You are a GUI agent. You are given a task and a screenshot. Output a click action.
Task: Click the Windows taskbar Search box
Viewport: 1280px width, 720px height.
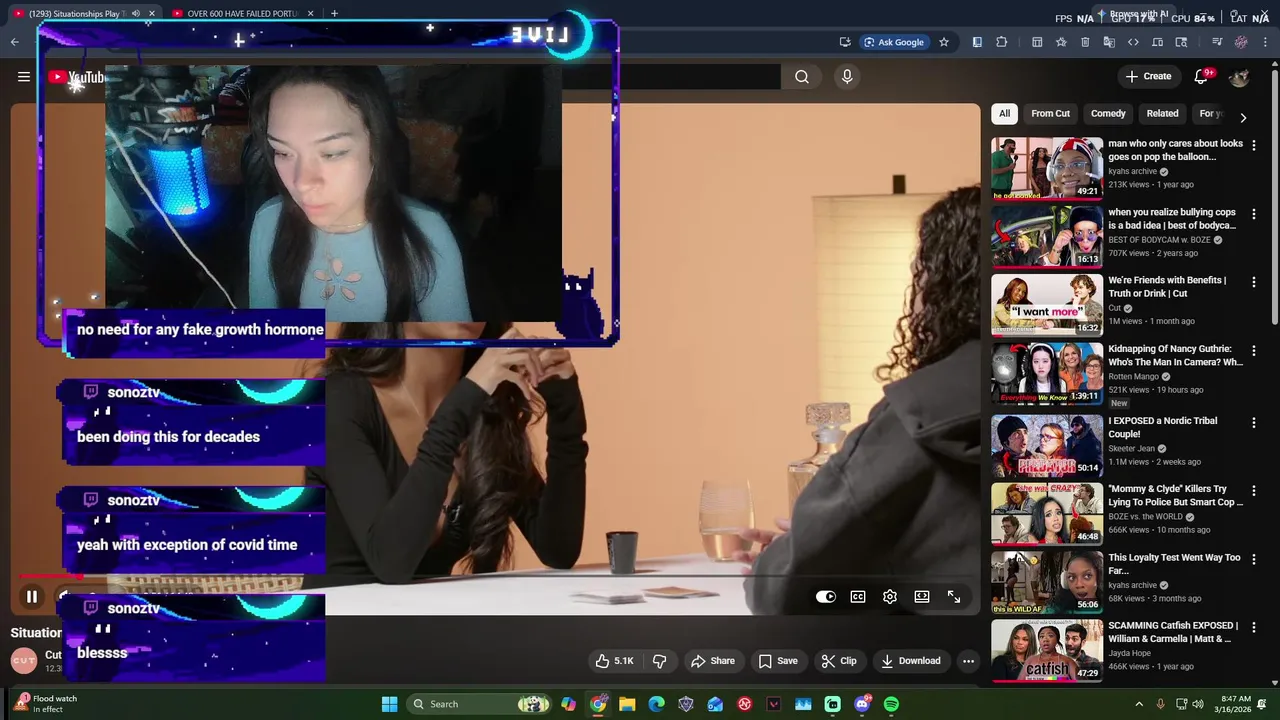[x=481, y=704]
